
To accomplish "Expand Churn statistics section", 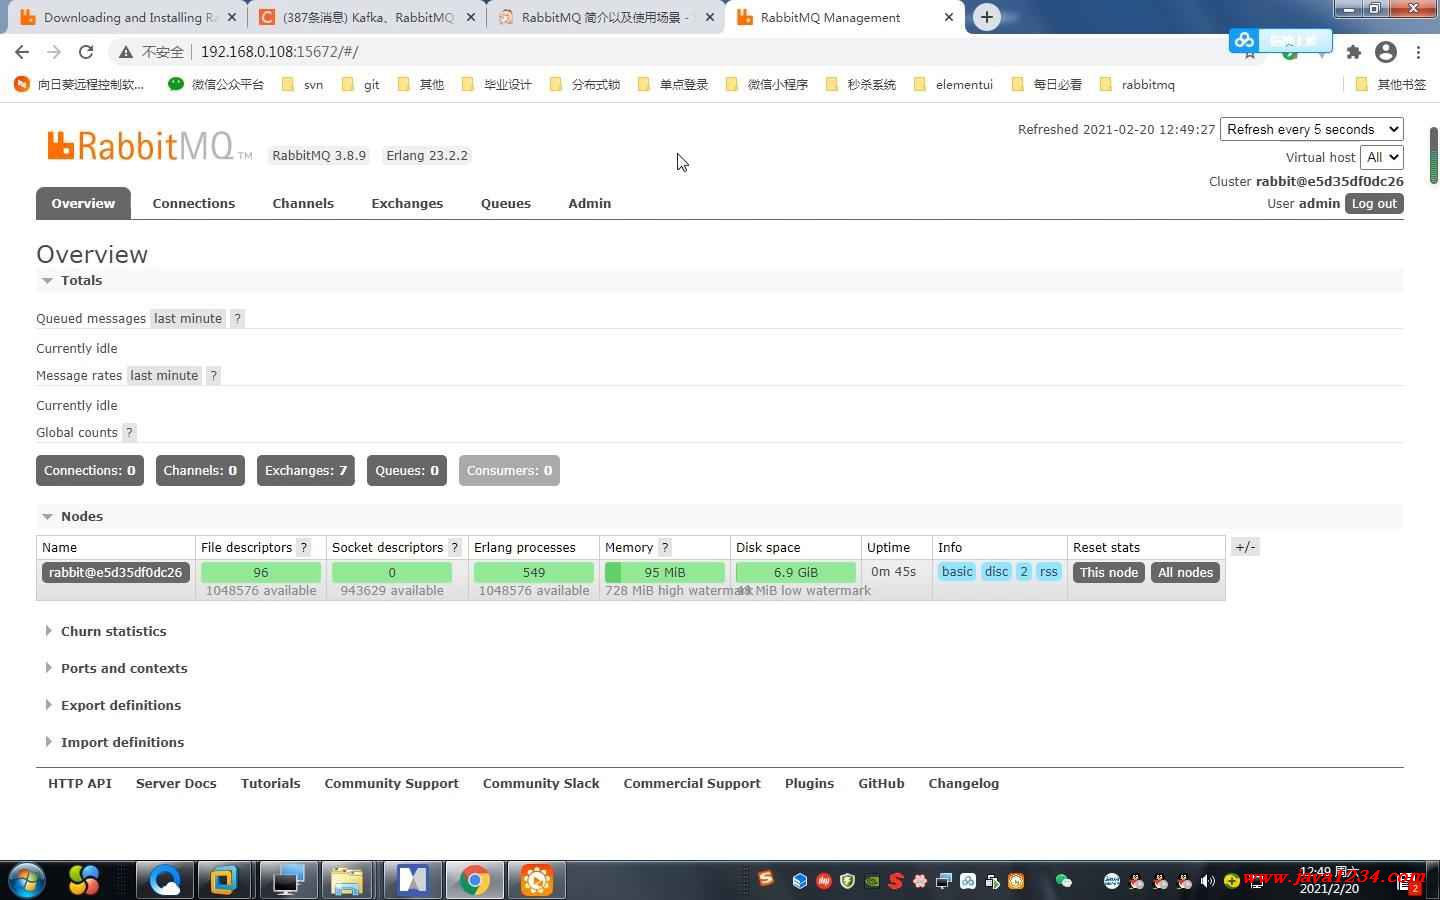I will [x=106, y=632].
